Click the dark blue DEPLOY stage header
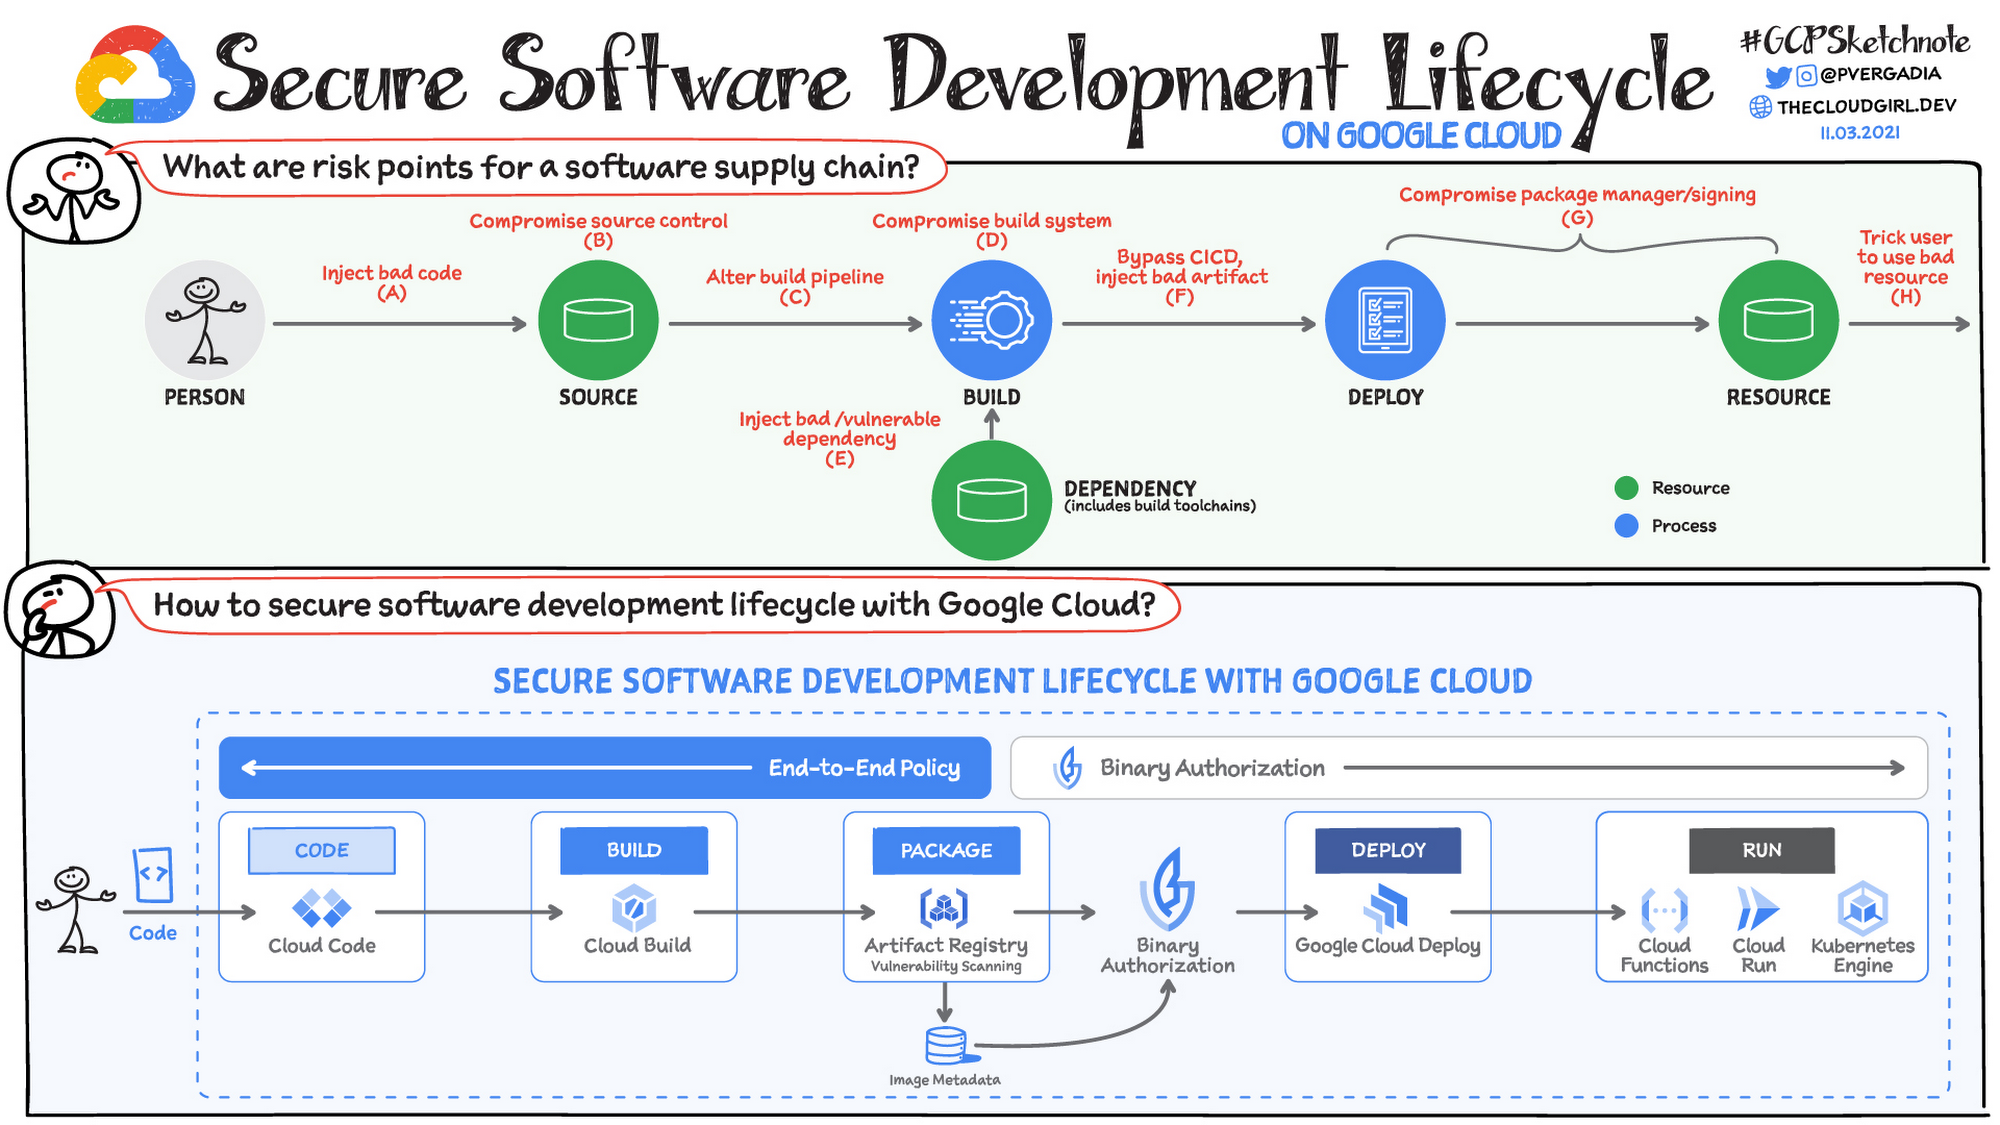The width and height of the screenshot is (2000, 1125). pyautogui.click(x=1388, y=850)
